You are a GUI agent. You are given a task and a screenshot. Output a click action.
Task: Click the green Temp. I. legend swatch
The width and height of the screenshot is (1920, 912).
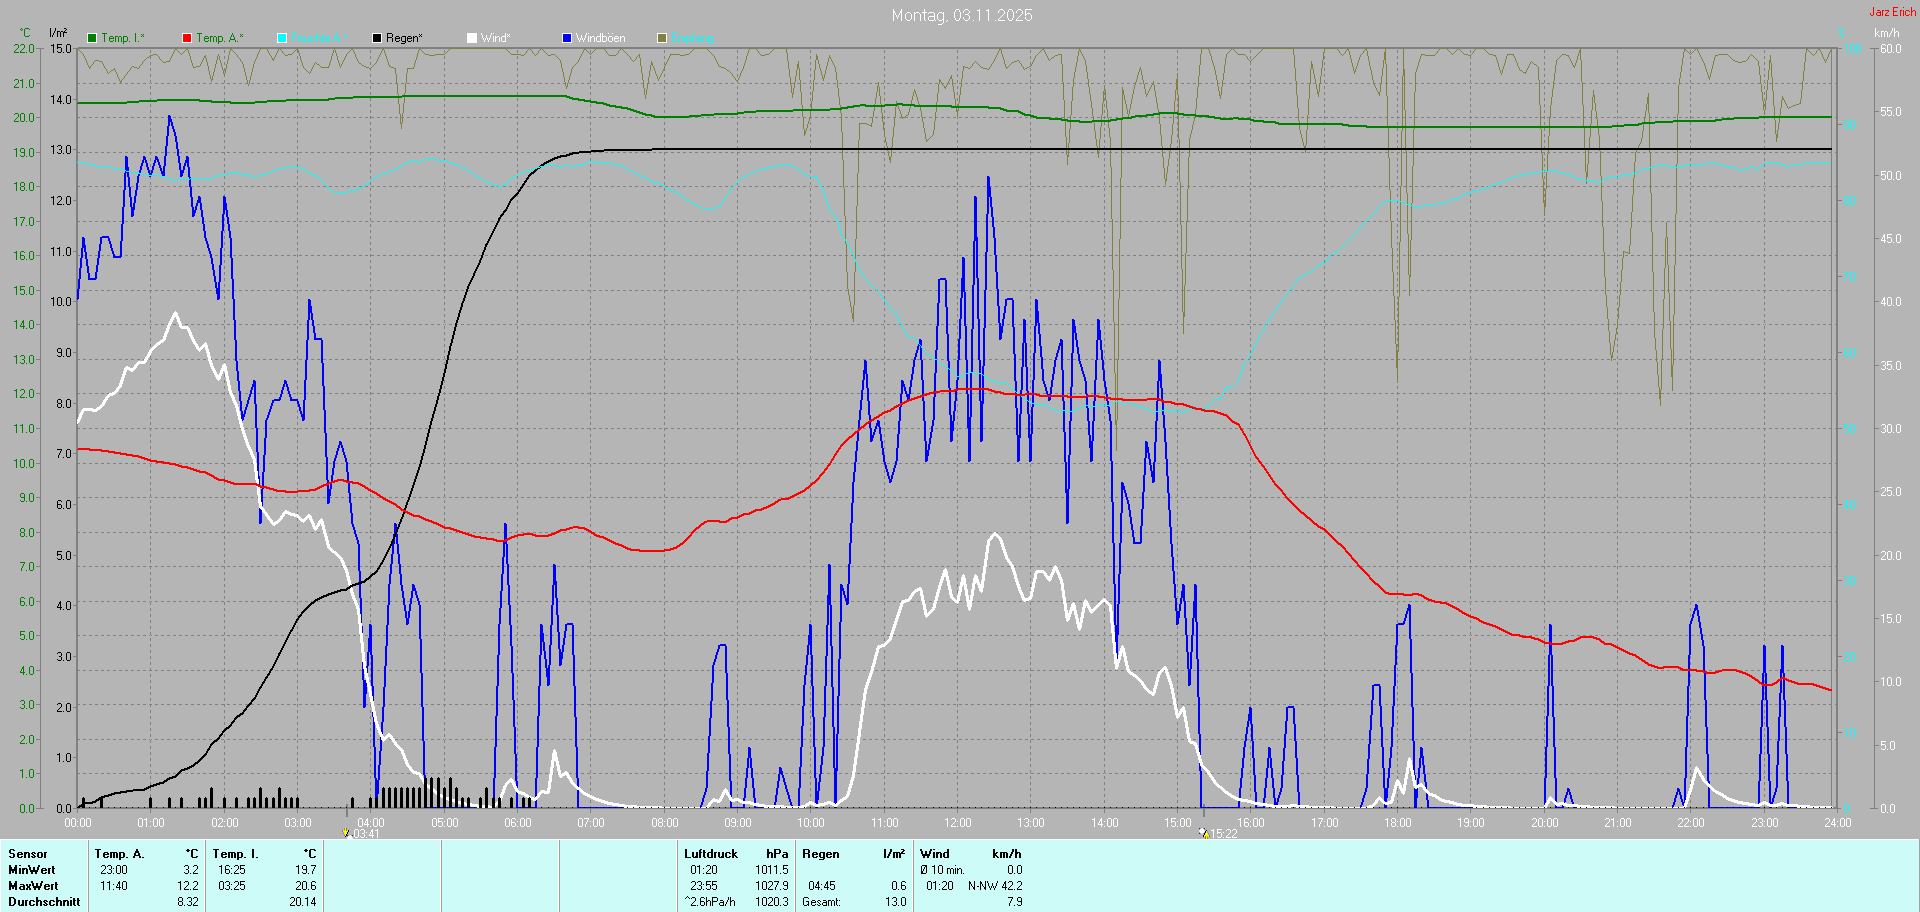coord(92,38)
